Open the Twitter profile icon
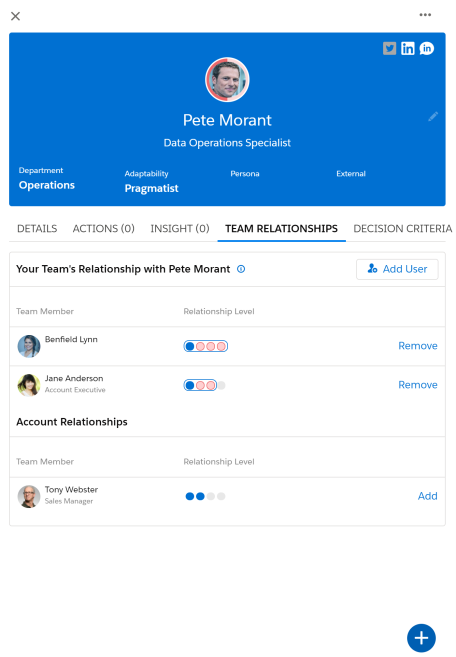The image size is (456, 657). tap(389, 49)
